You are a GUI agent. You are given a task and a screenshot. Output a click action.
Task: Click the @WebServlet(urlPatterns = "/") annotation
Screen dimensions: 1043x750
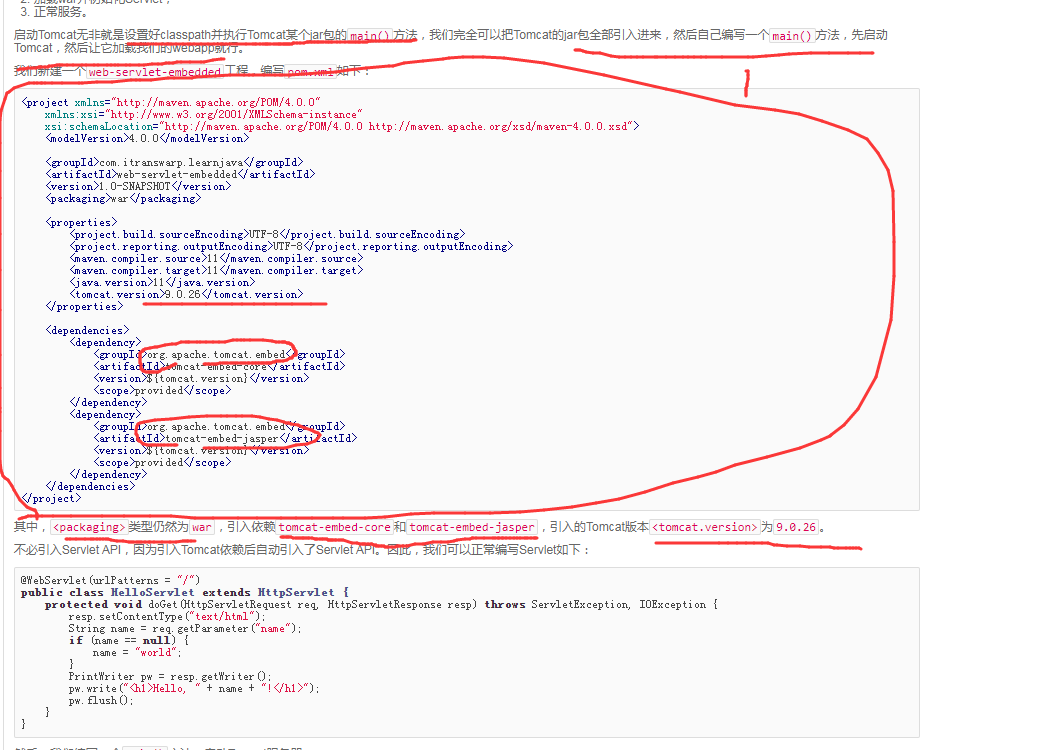tap(110, 580)
